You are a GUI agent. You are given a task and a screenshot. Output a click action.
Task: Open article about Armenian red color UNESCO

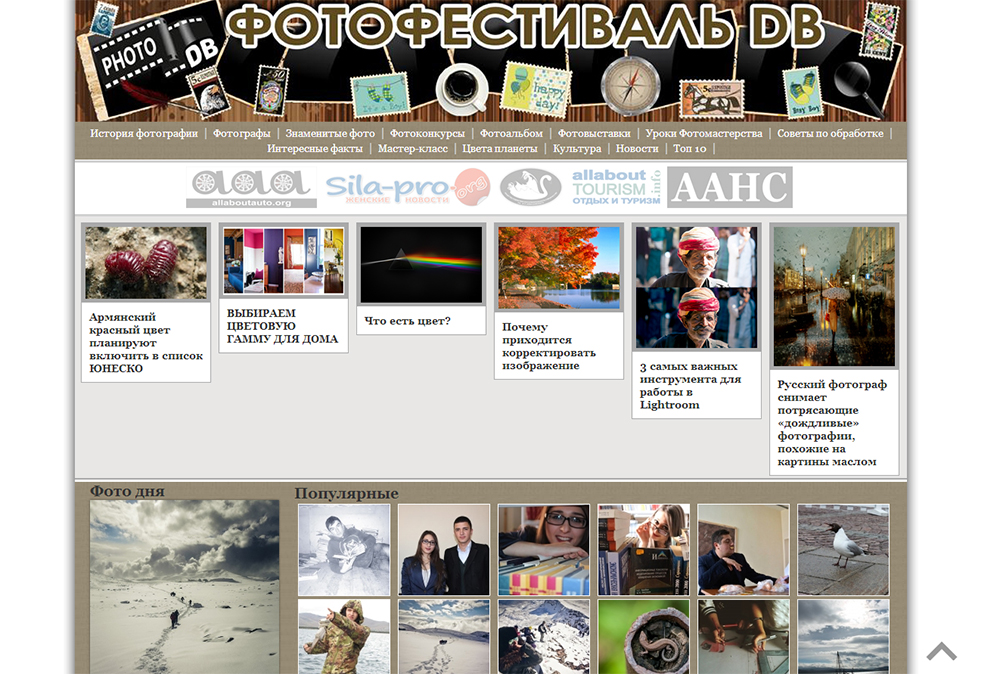point(146,343)
